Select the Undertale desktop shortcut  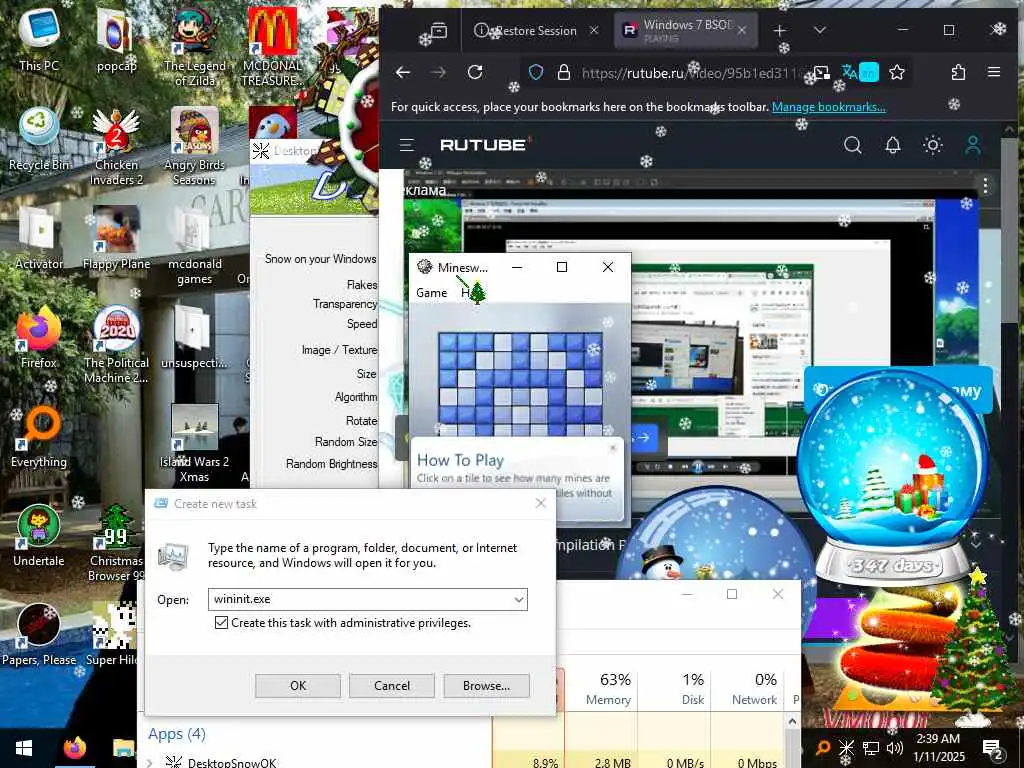pos(39,536)
